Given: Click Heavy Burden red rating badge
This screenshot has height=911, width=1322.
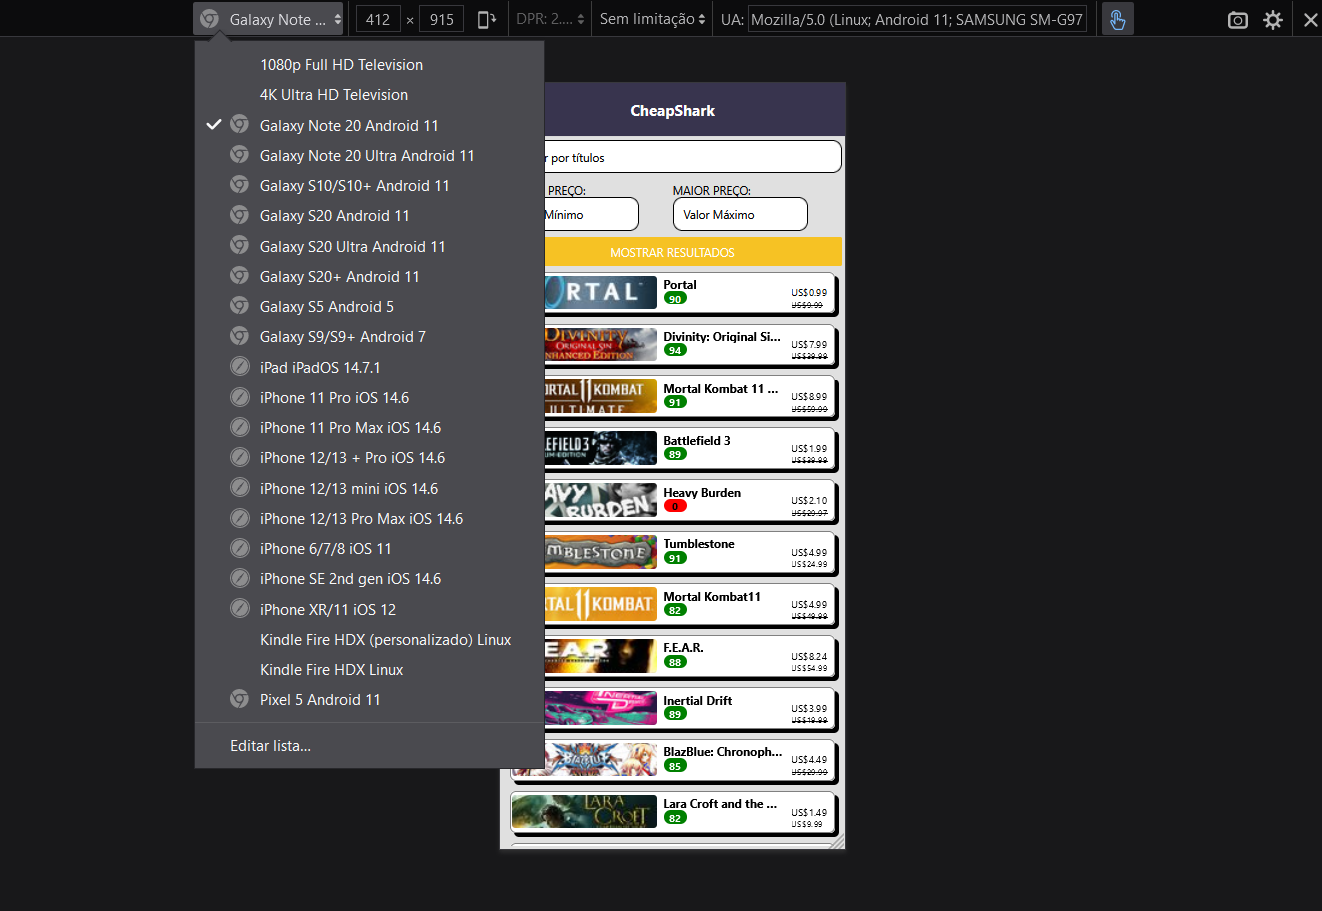Looking at the screenshot, I should click(x=675, y=506).
